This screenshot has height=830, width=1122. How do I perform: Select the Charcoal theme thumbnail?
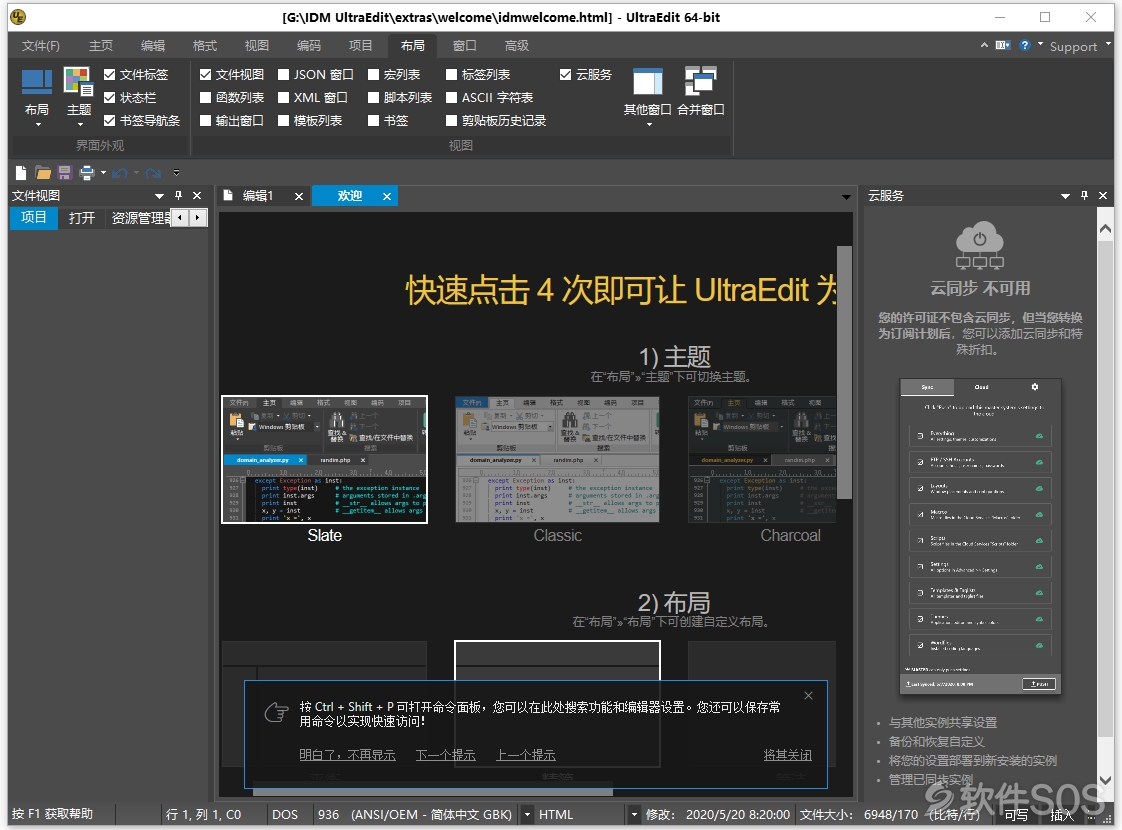tap(762, 459)
